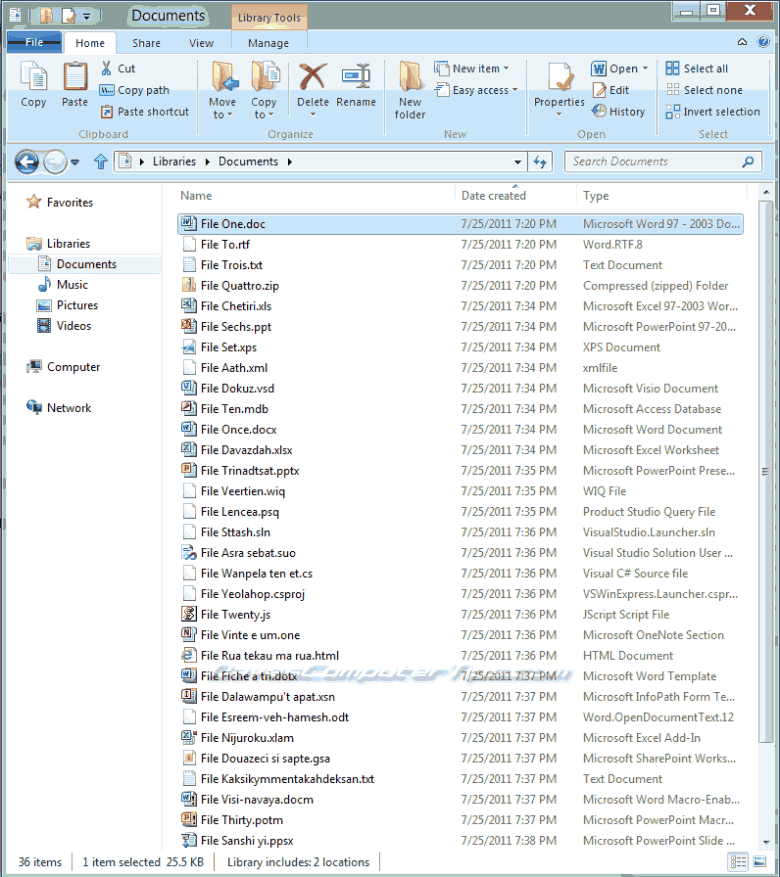Open the Delete dropdown arrow
The height and width of the screenshot is (877, 780).
[313, 115]
